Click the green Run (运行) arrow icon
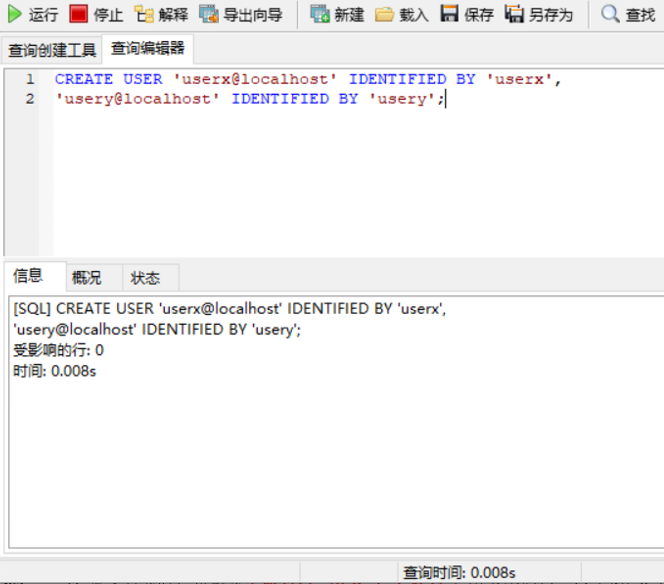 [14, 14]
